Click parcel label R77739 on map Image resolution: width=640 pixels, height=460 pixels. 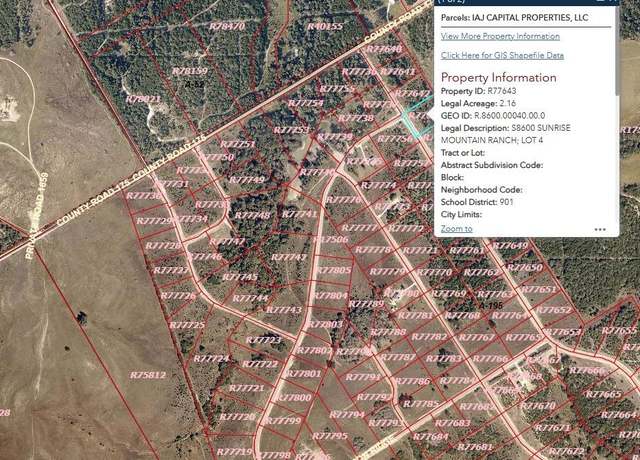(x=335, y=137)
